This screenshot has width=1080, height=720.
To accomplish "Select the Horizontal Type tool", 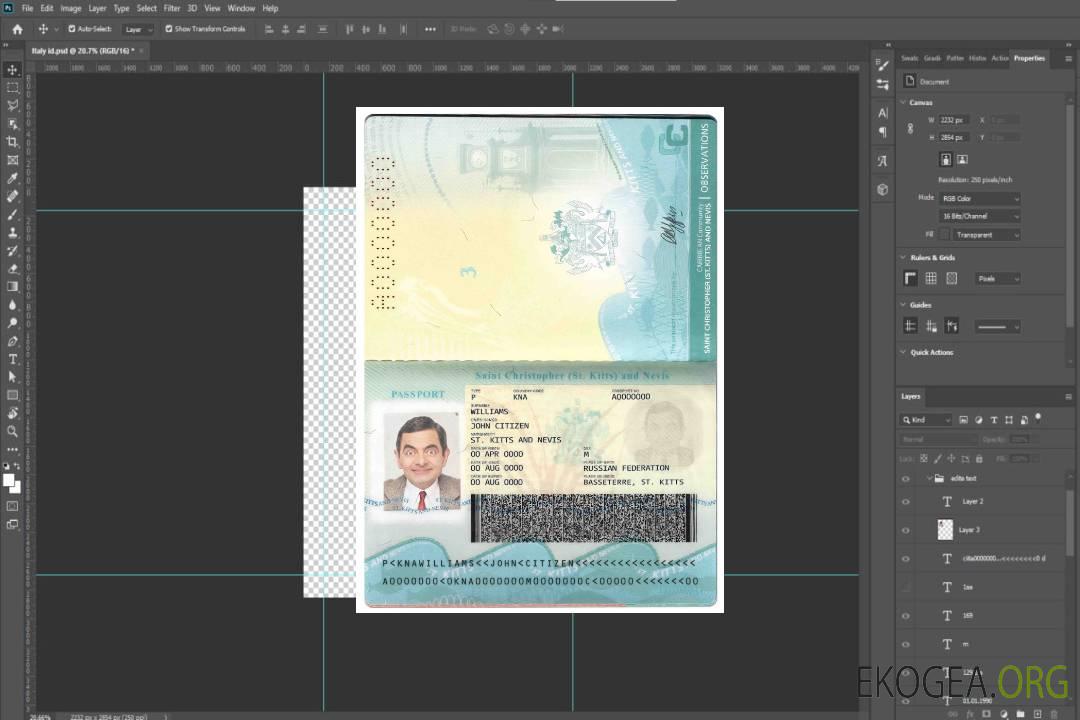I will [x=12, y=359].
